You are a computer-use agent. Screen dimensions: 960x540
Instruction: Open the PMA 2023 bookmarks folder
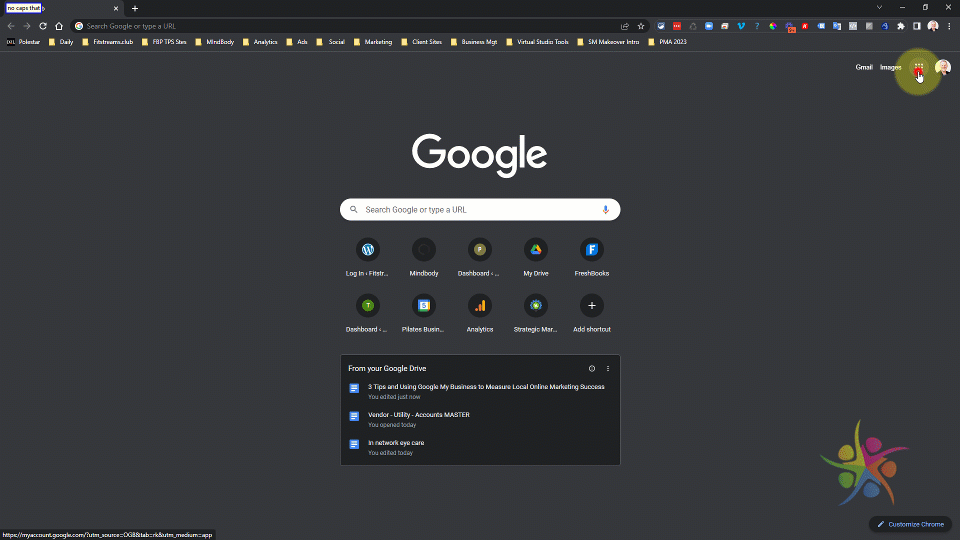point(667,42)
